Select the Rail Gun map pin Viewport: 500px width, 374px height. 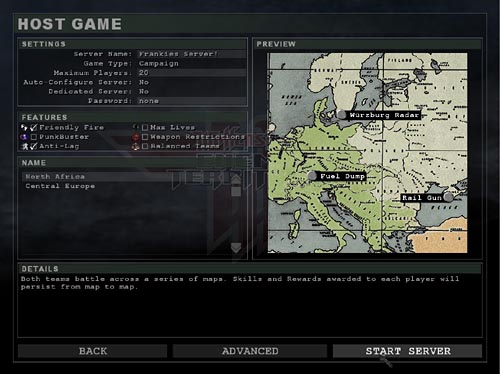click(448, 197)
